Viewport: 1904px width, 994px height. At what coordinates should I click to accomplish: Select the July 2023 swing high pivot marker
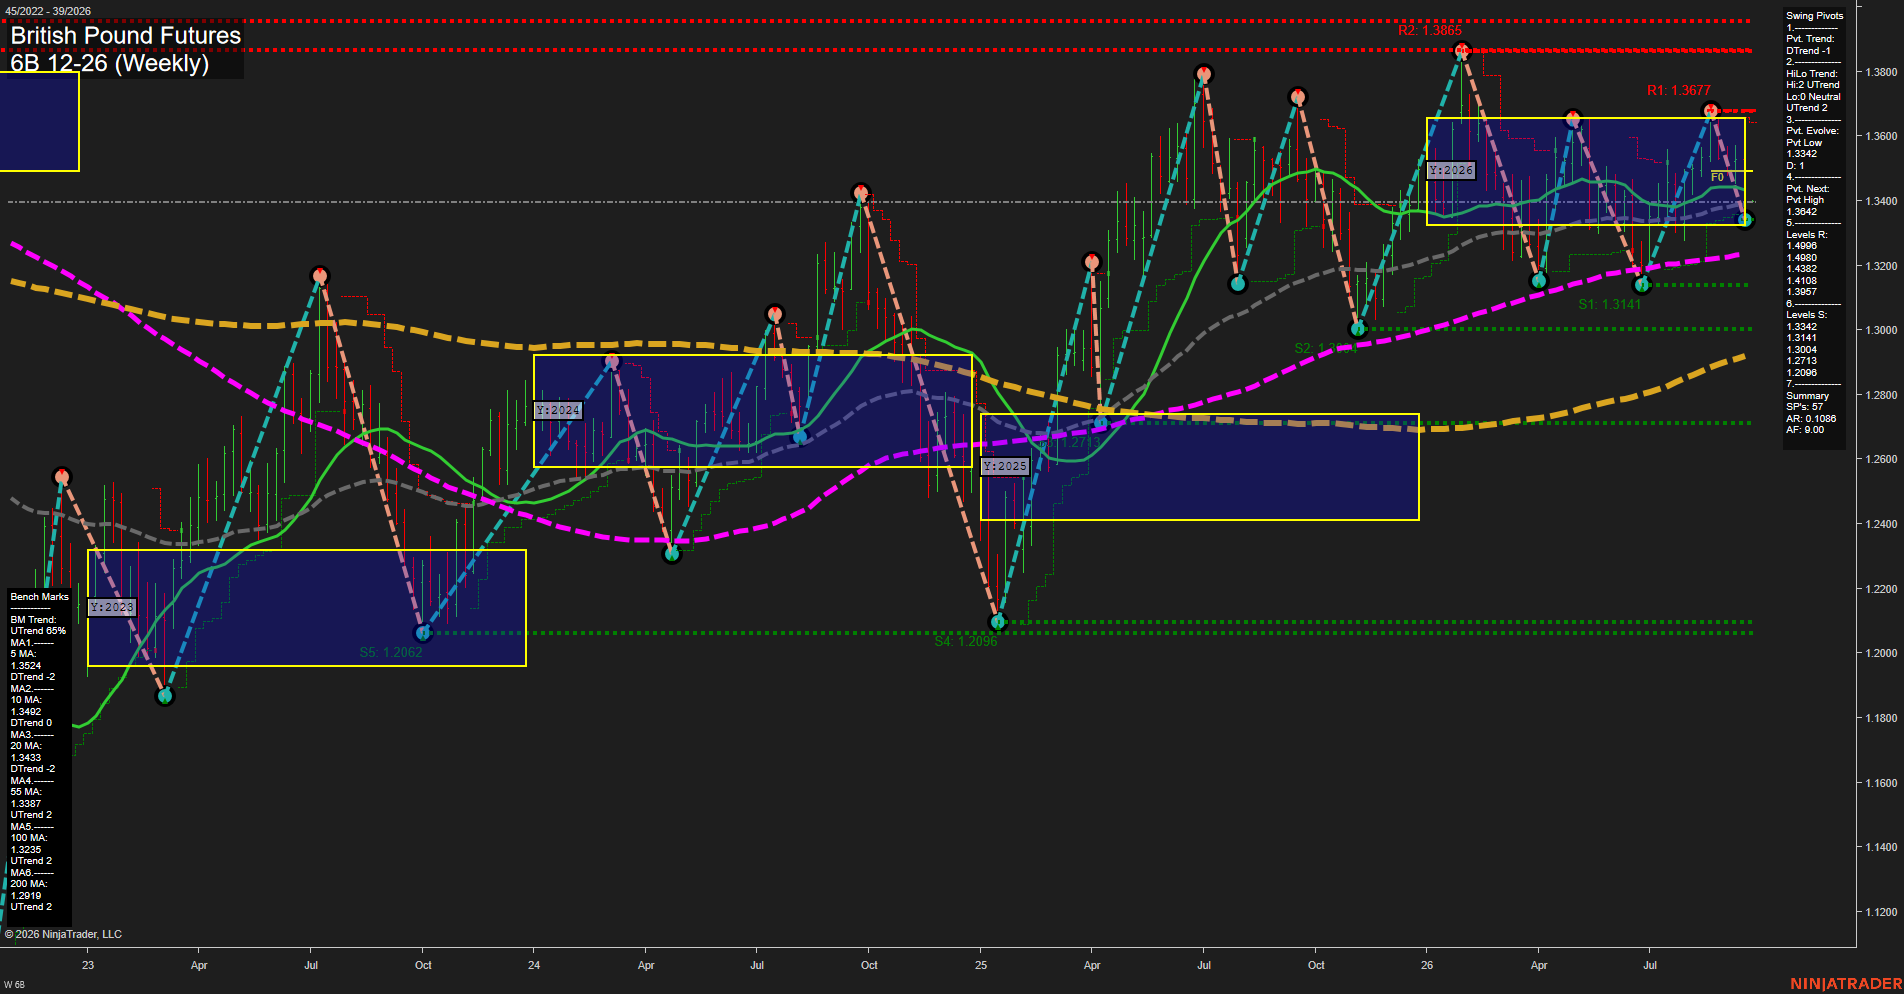click(x=320, y=275)
